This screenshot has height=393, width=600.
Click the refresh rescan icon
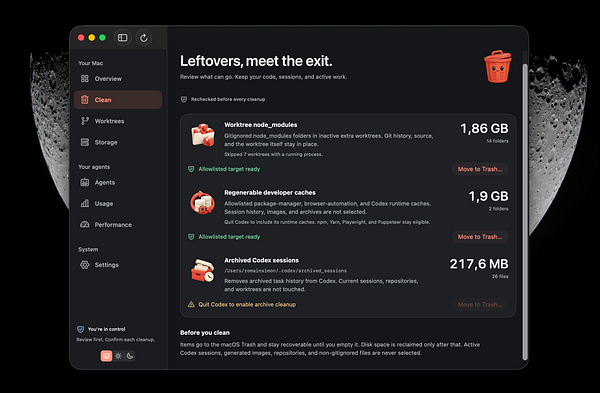[143, 38]
